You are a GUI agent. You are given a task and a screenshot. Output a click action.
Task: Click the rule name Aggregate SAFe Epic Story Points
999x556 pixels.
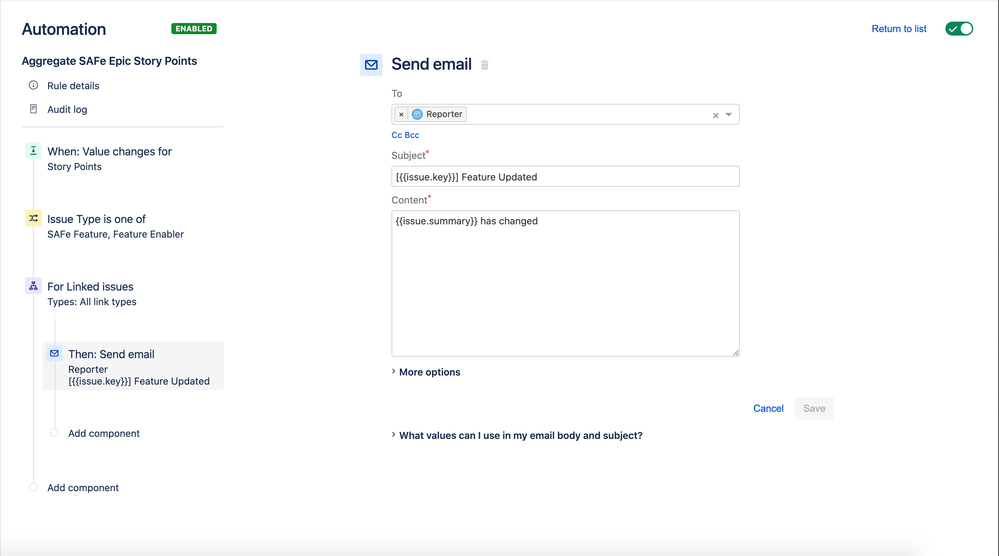click(x=110, y=61)
